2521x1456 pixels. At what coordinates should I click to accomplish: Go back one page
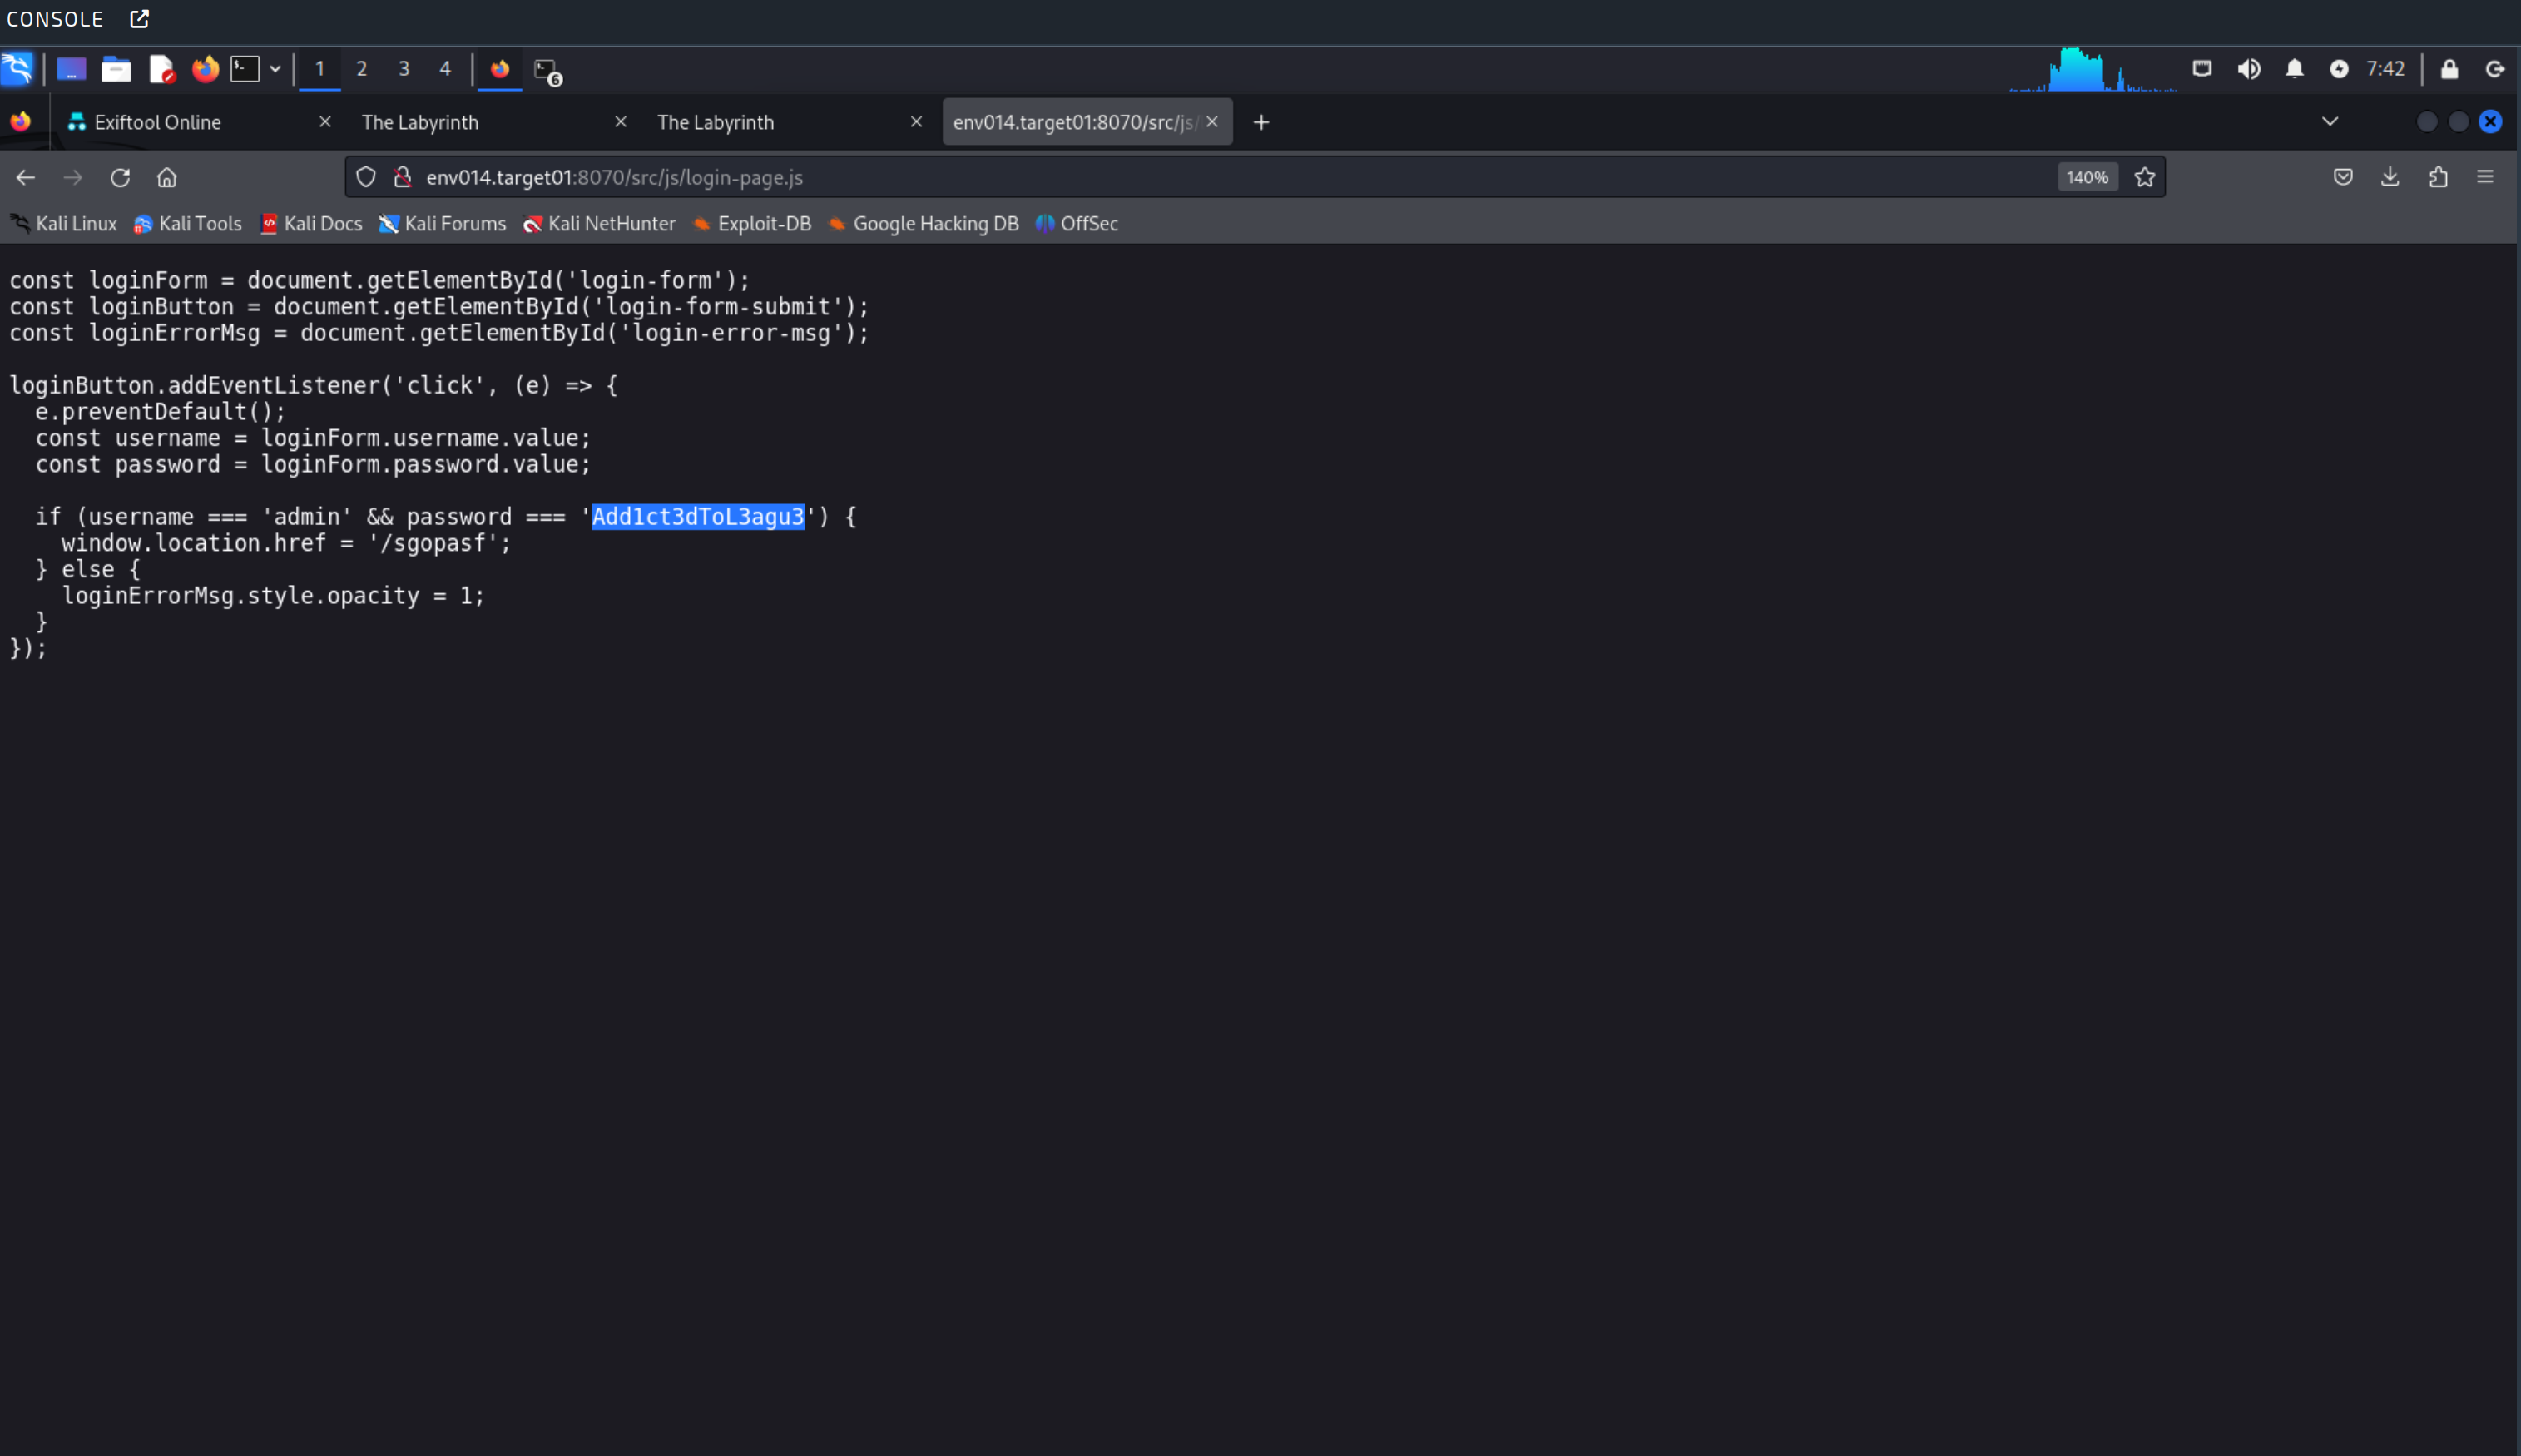[x=26, y=177]
